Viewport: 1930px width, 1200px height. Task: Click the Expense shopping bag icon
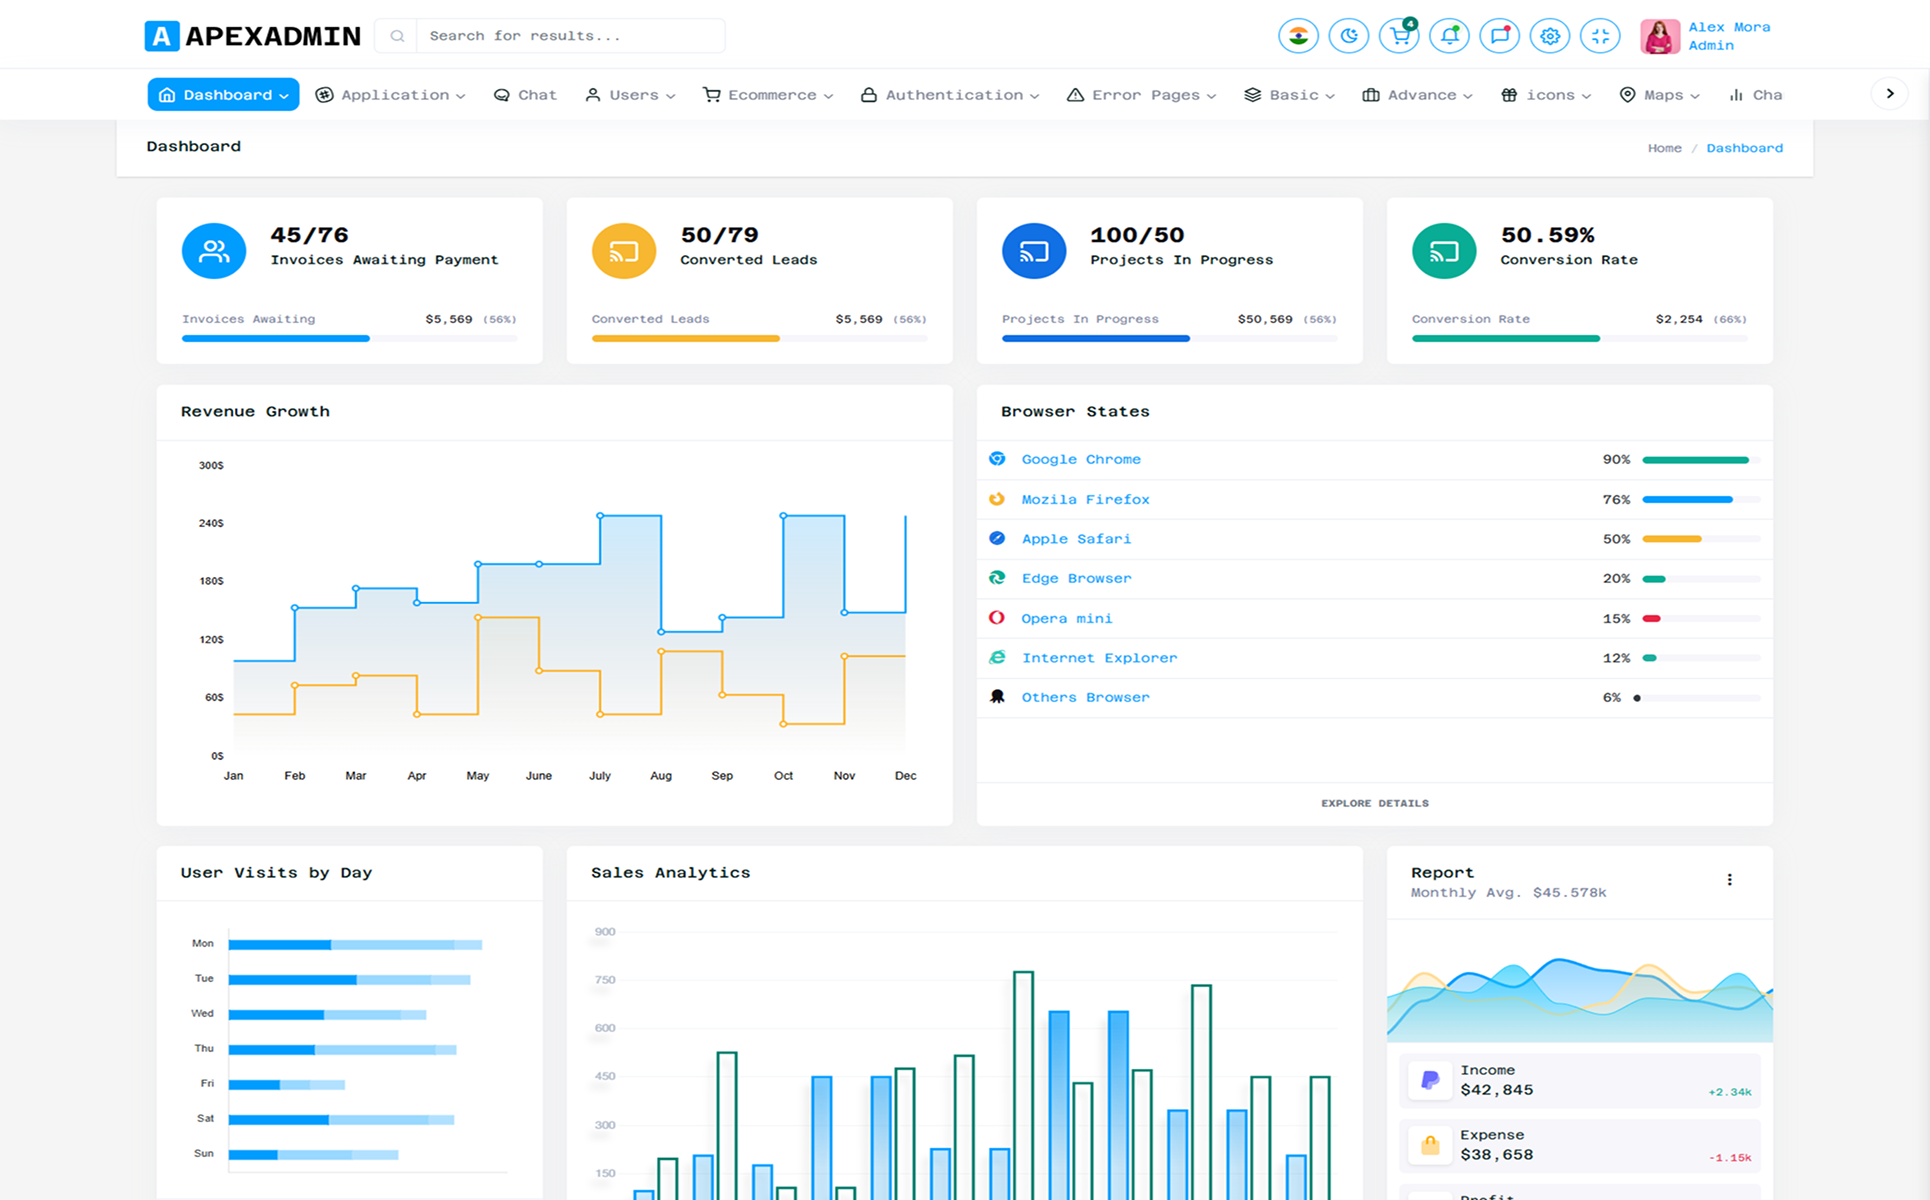[x=1430, y=1145]
